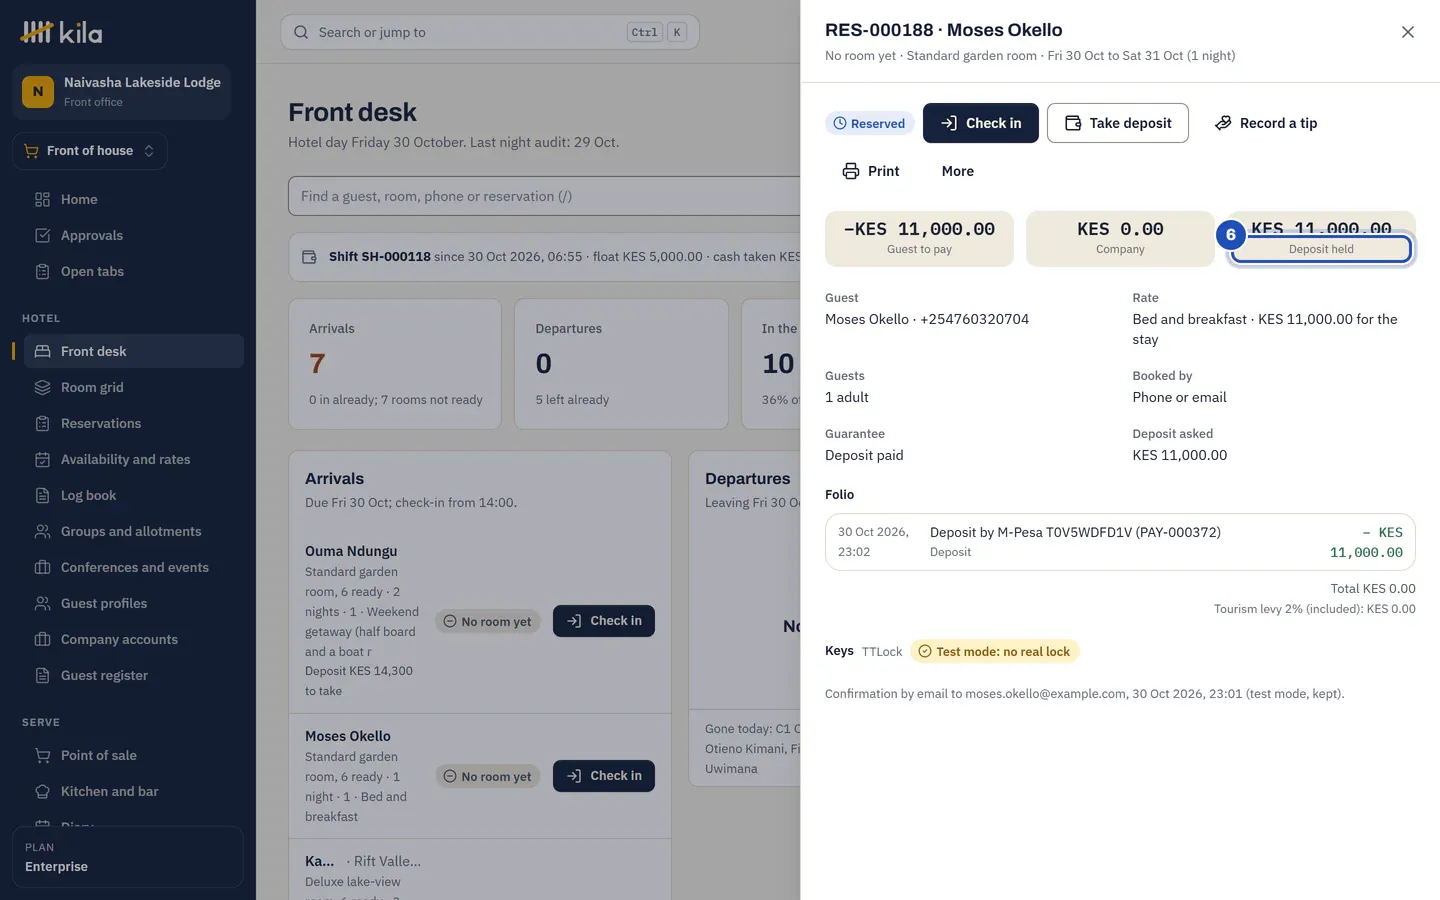Image resolution: width=1440 pixels, height=900 pixels.
Task: Open the Home page icon in sidebar
Action: 42,199
